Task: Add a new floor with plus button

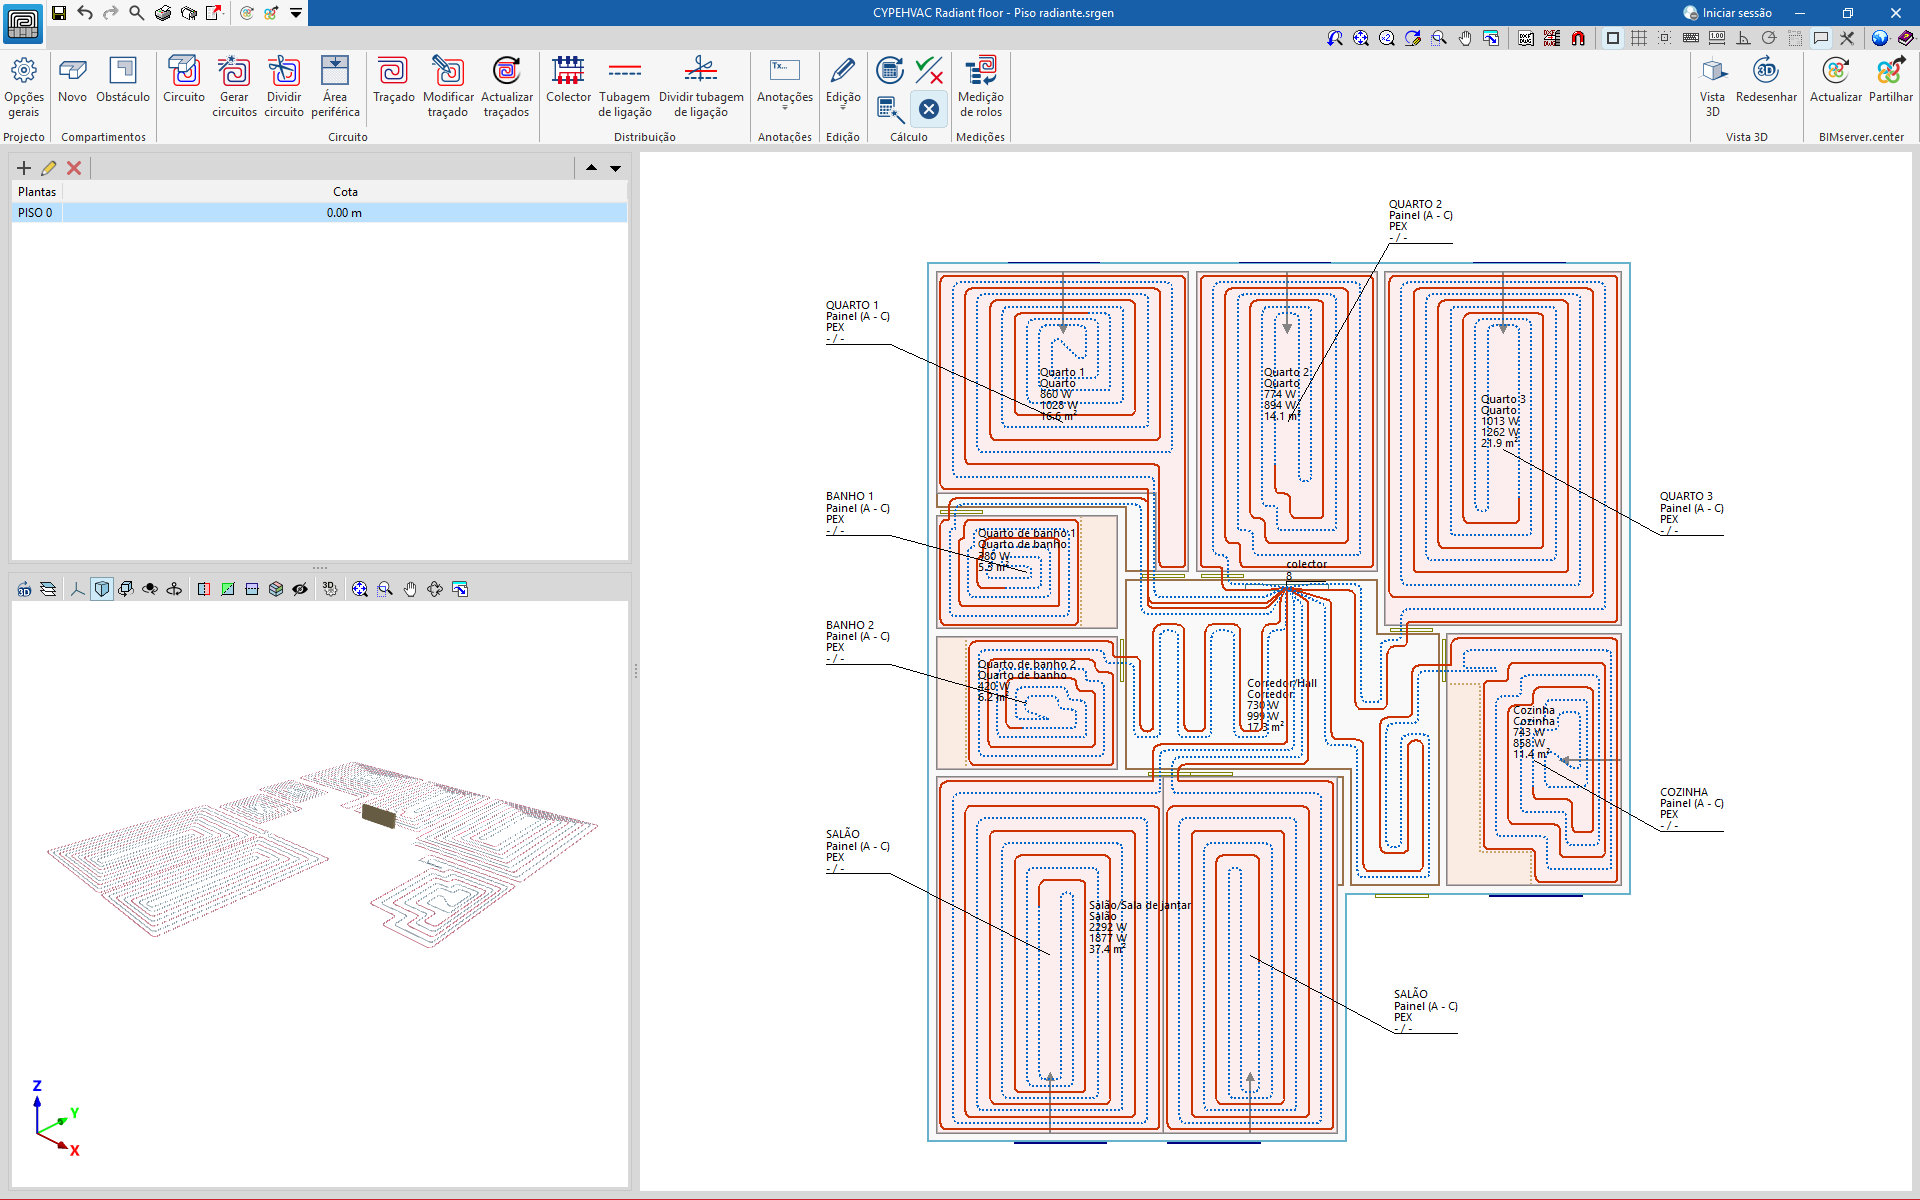Action: 24,168
